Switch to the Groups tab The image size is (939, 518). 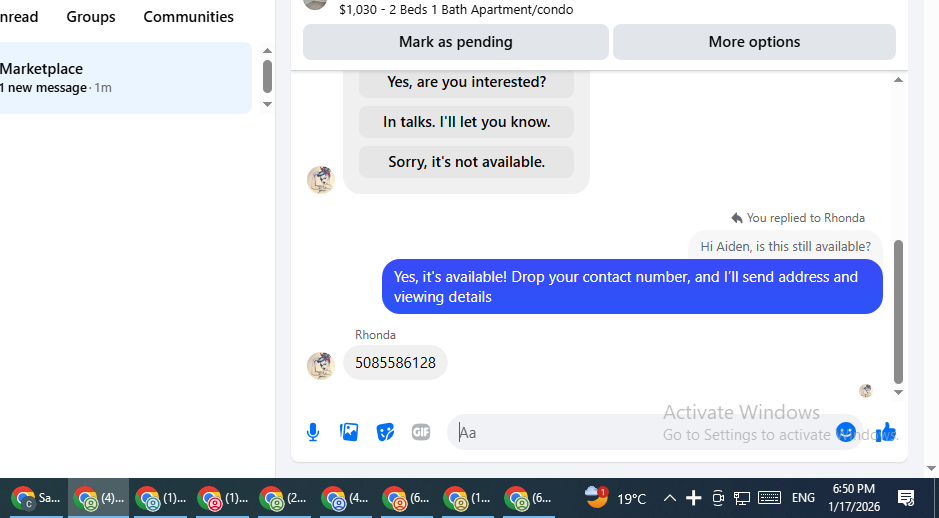(x=91, y=17)
